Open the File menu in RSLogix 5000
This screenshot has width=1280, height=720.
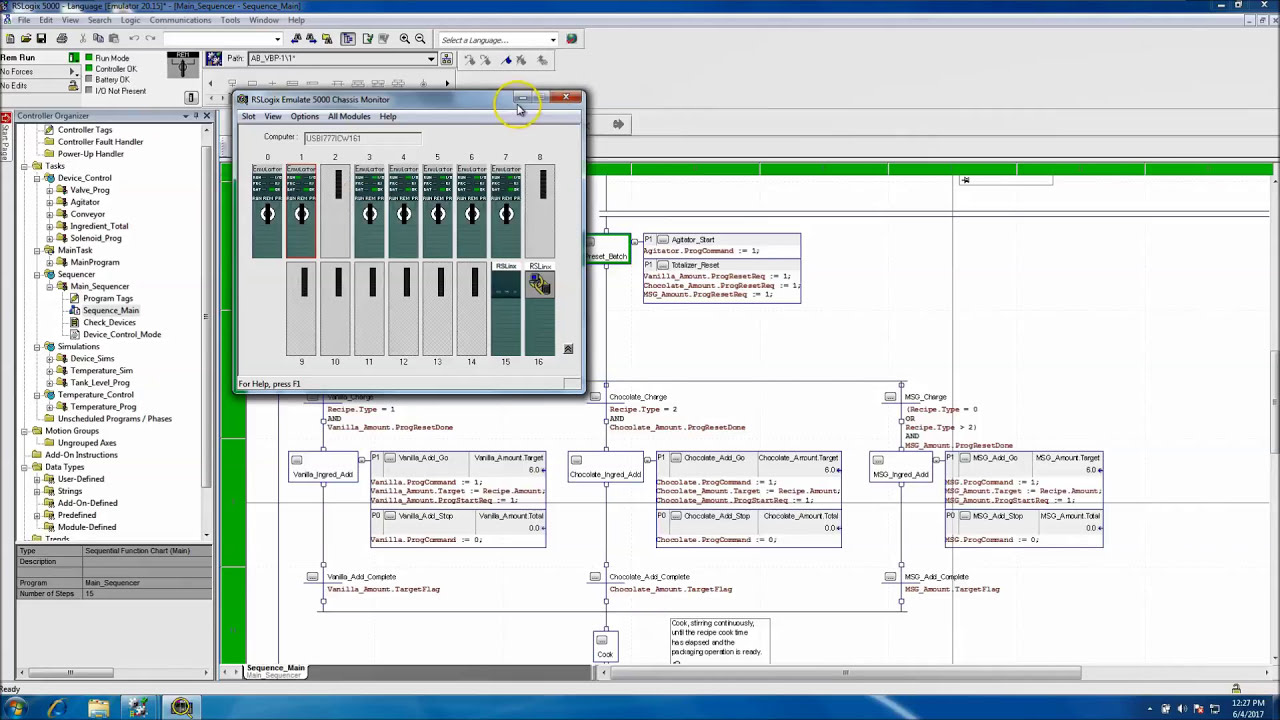pos(22,20)
